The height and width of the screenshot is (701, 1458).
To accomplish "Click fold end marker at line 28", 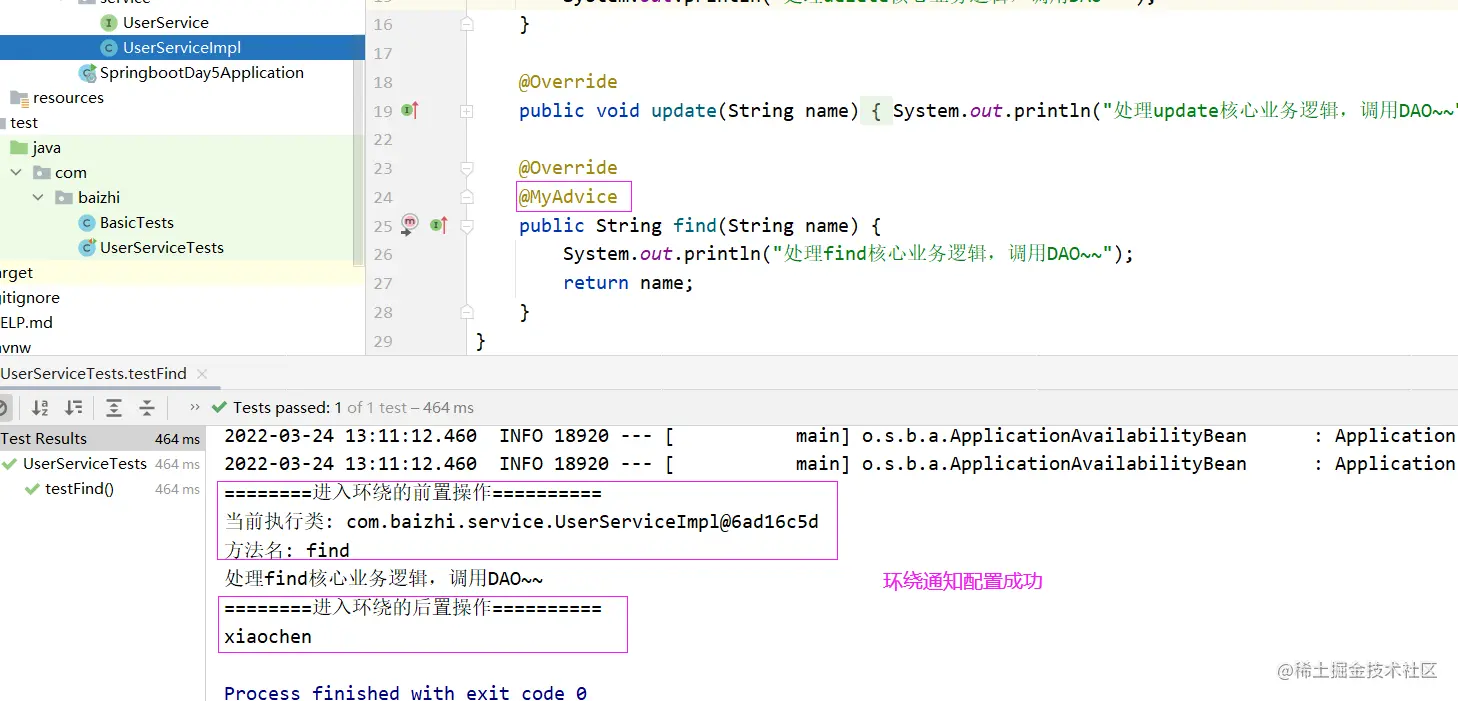I will (x=466, y=312).
